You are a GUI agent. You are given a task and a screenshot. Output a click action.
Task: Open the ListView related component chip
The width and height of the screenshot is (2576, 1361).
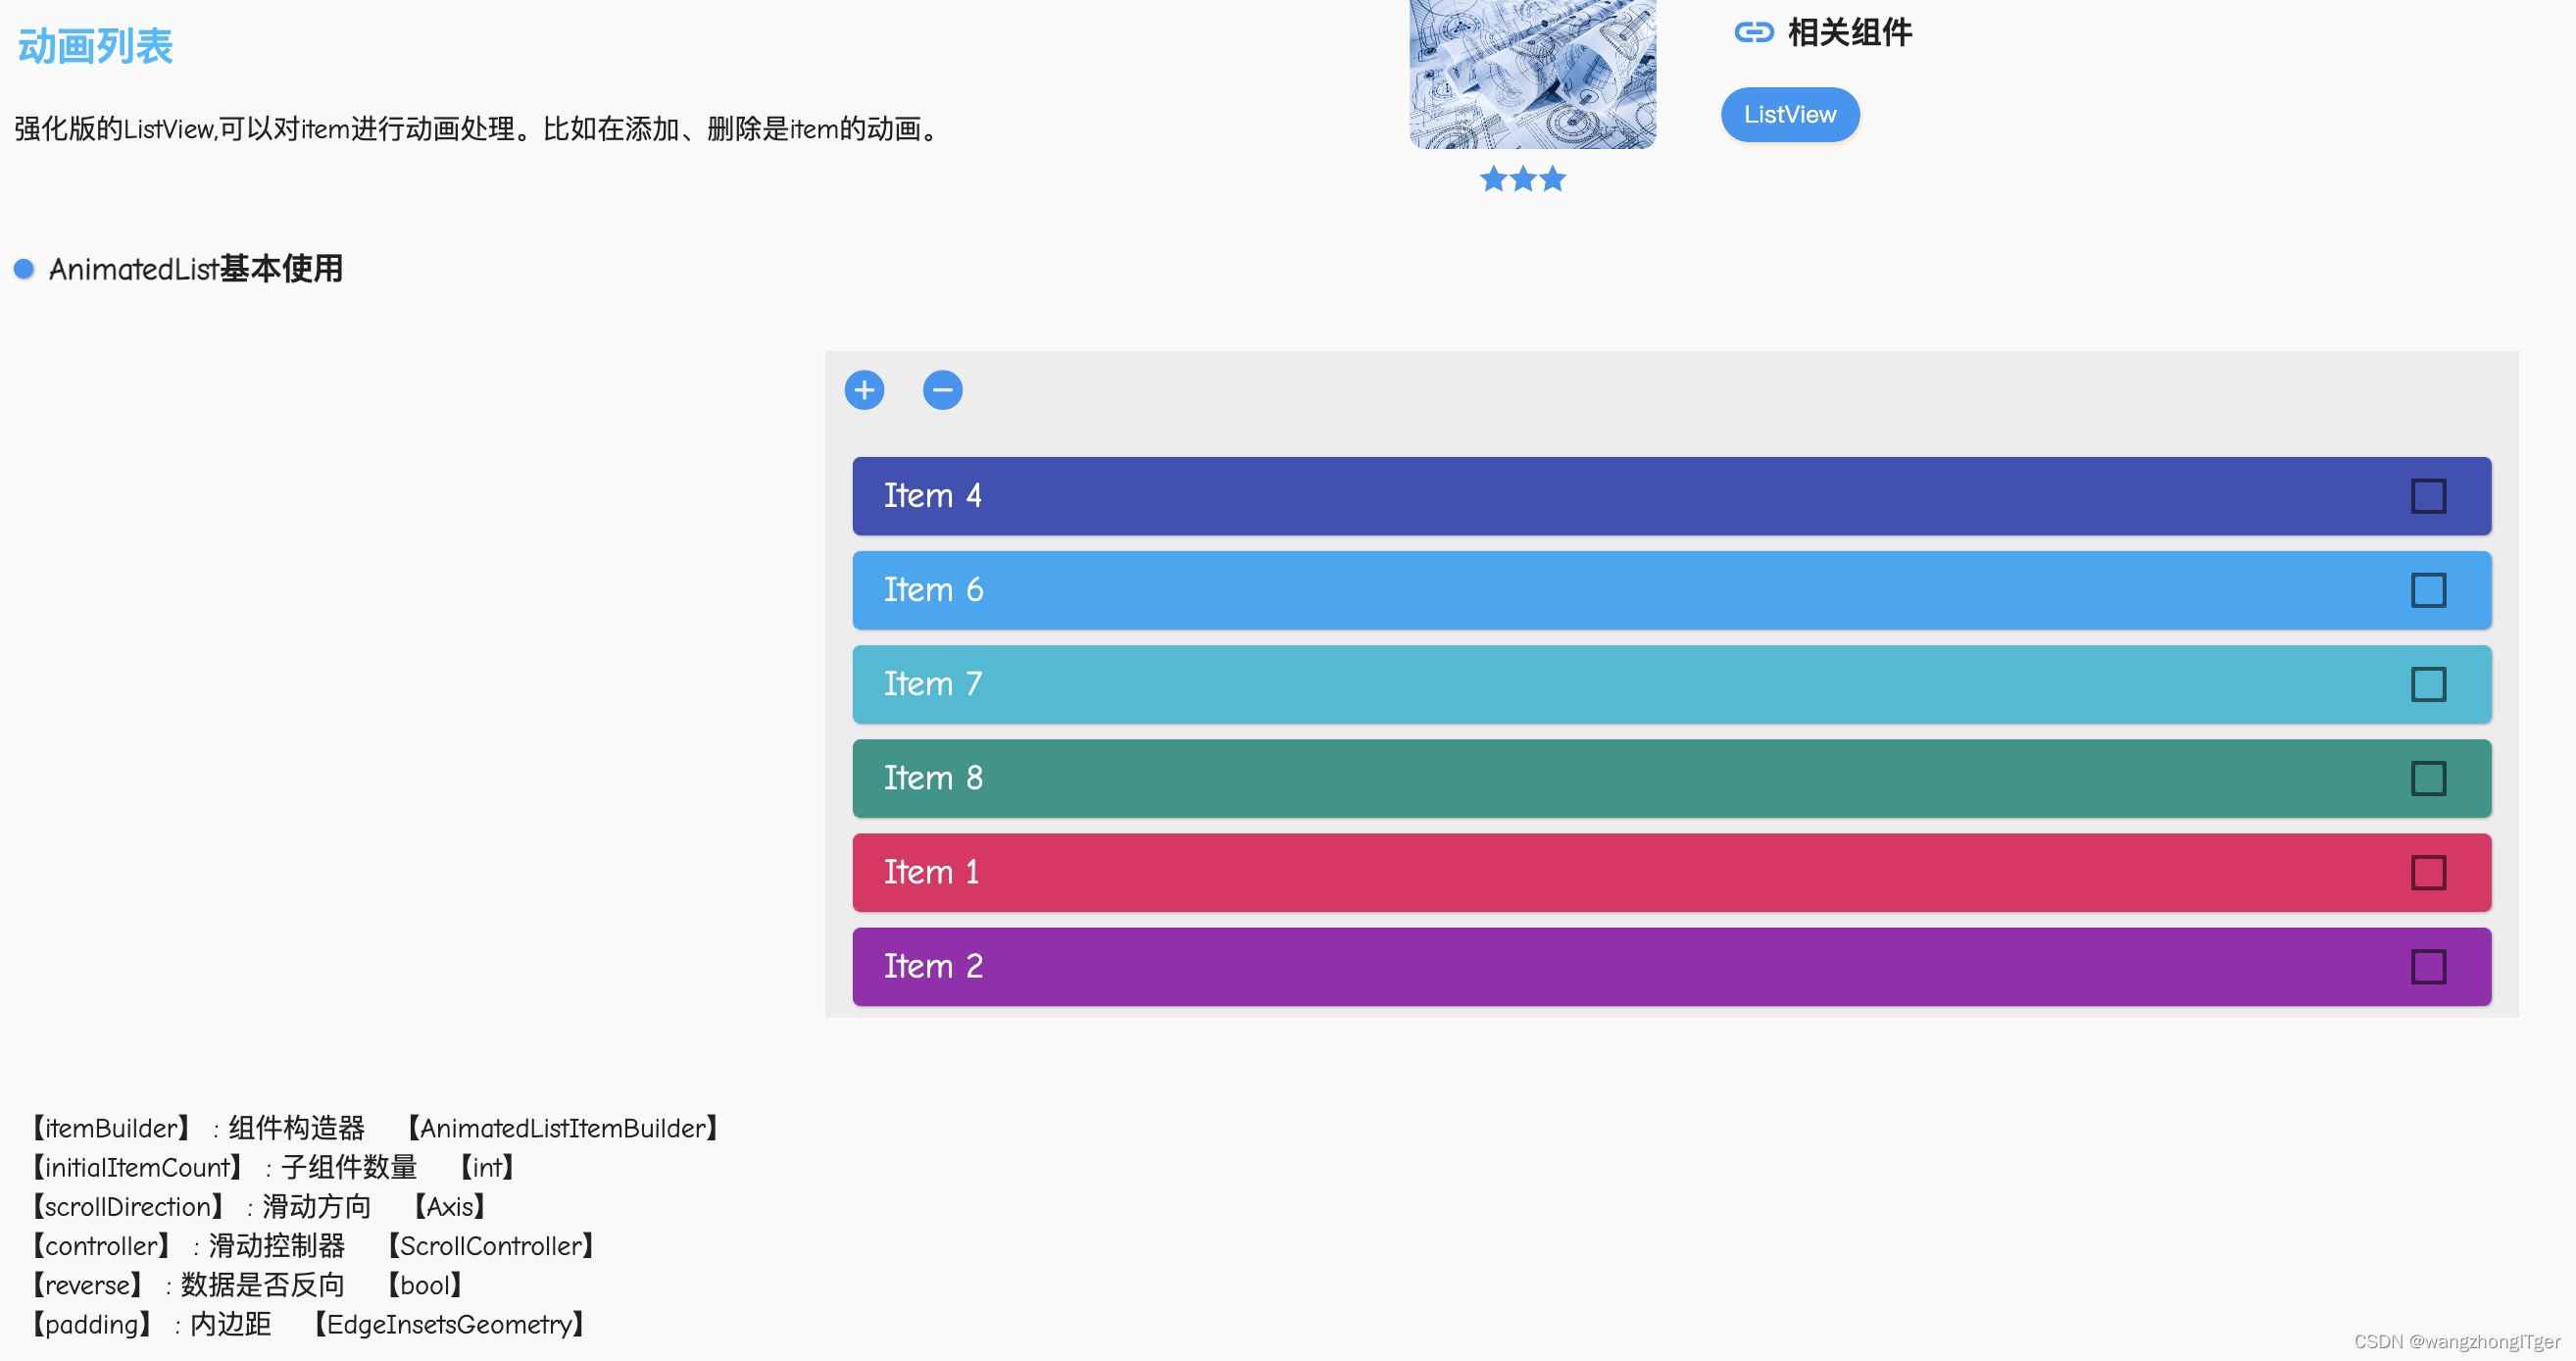(x=1789, y=115)
